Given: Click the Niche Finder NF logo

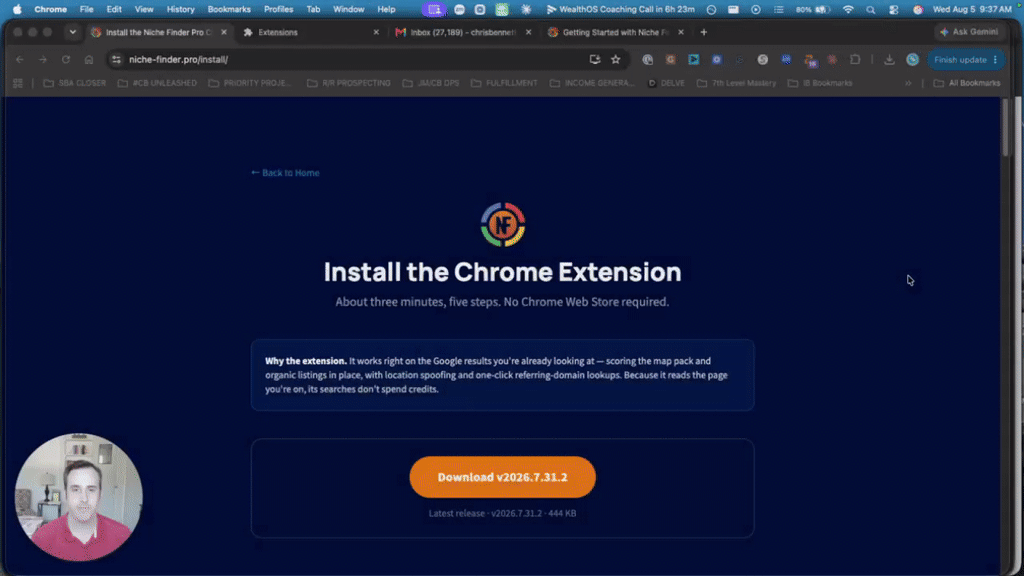Looking at the screenshot, I should click(503, 225).
